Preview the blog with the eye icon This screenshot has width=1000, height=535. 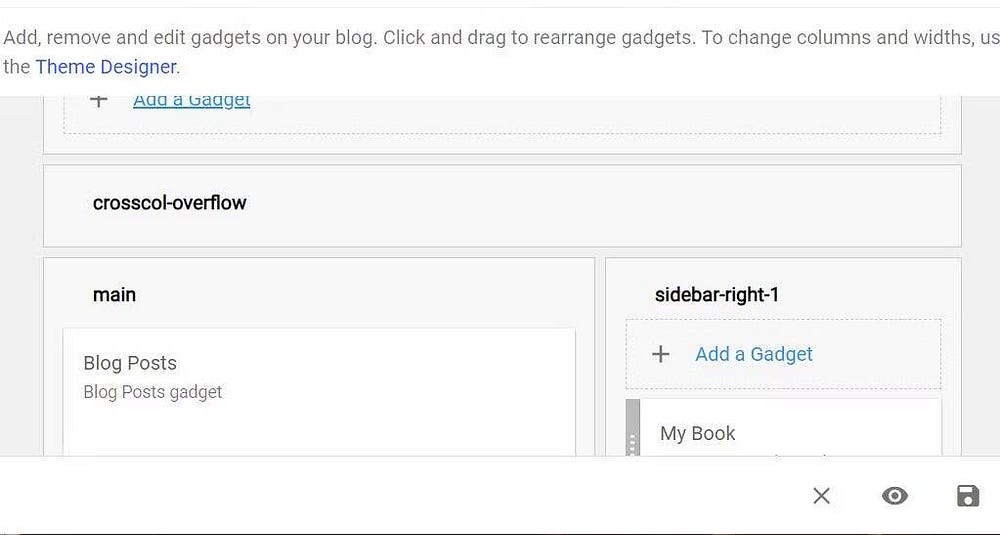(x=894, y=496)
